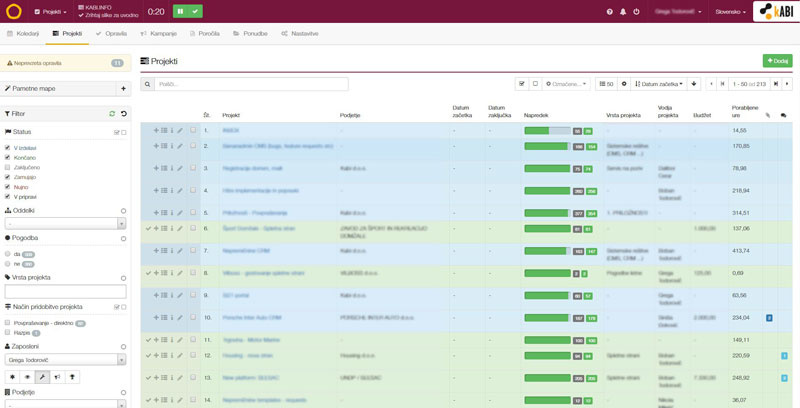This screenshot has width=800, height=408.
Task: Toggle the 'V izdelavi' status checkbox
Action: (8, 148)
